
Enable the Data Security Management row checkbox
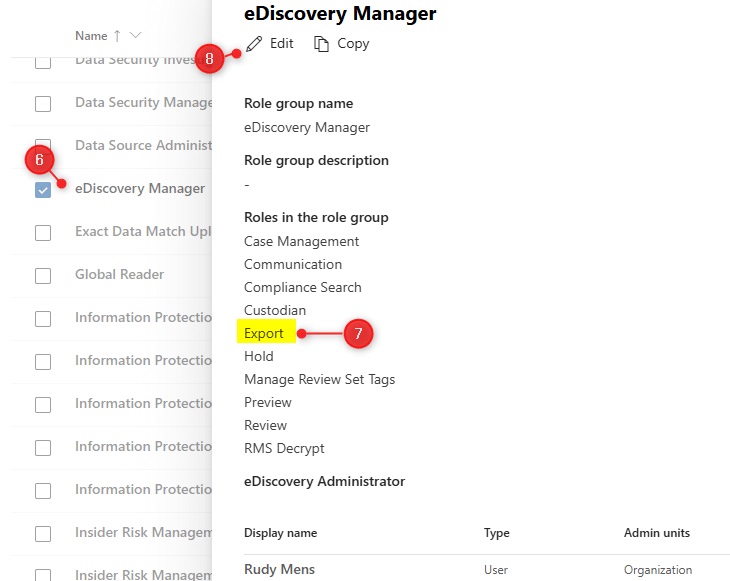pos(43,104)
